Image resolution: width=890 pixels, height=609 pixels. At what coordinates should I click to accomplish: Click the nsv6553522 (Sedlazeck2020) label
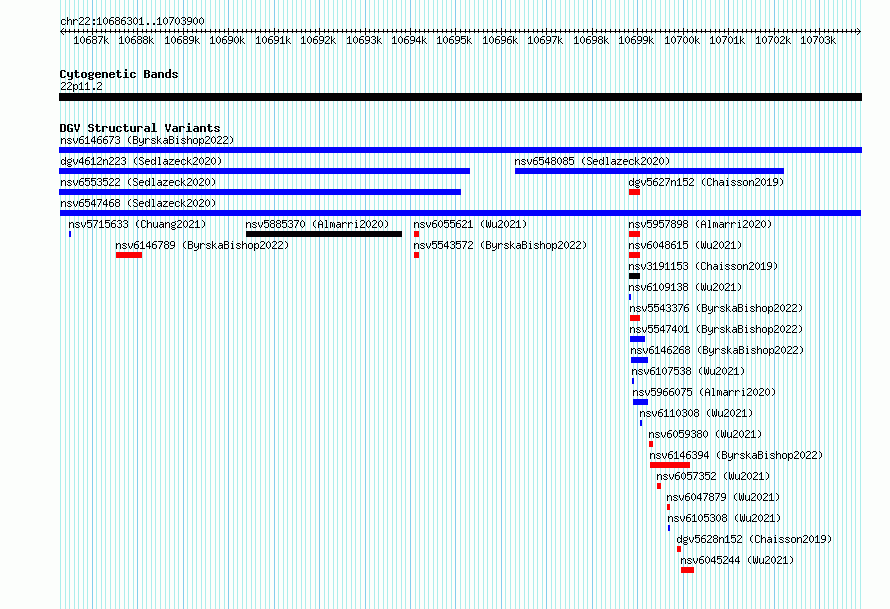tap(138, 182)
